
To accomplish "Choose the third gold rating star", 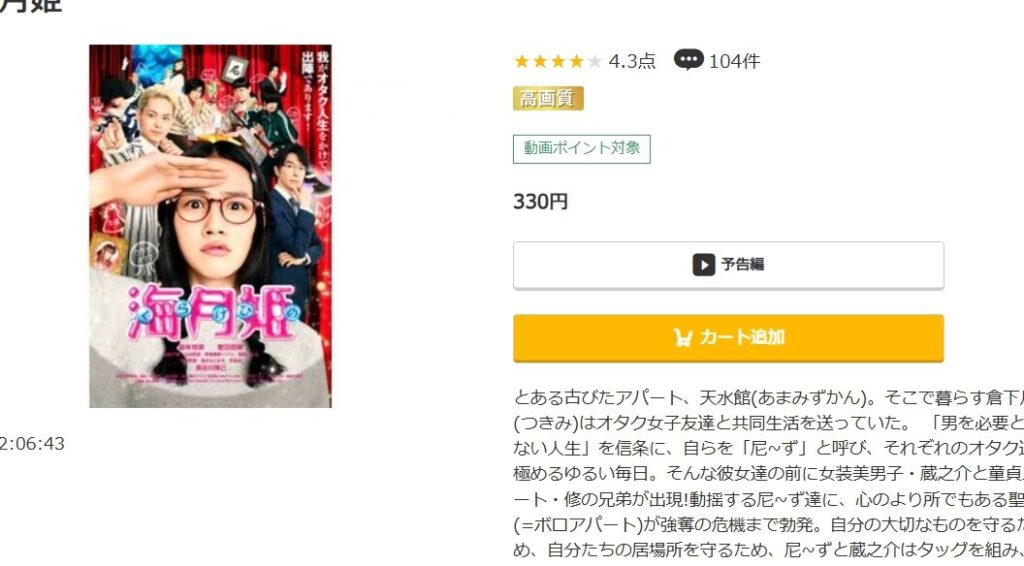I will (558, 61).
